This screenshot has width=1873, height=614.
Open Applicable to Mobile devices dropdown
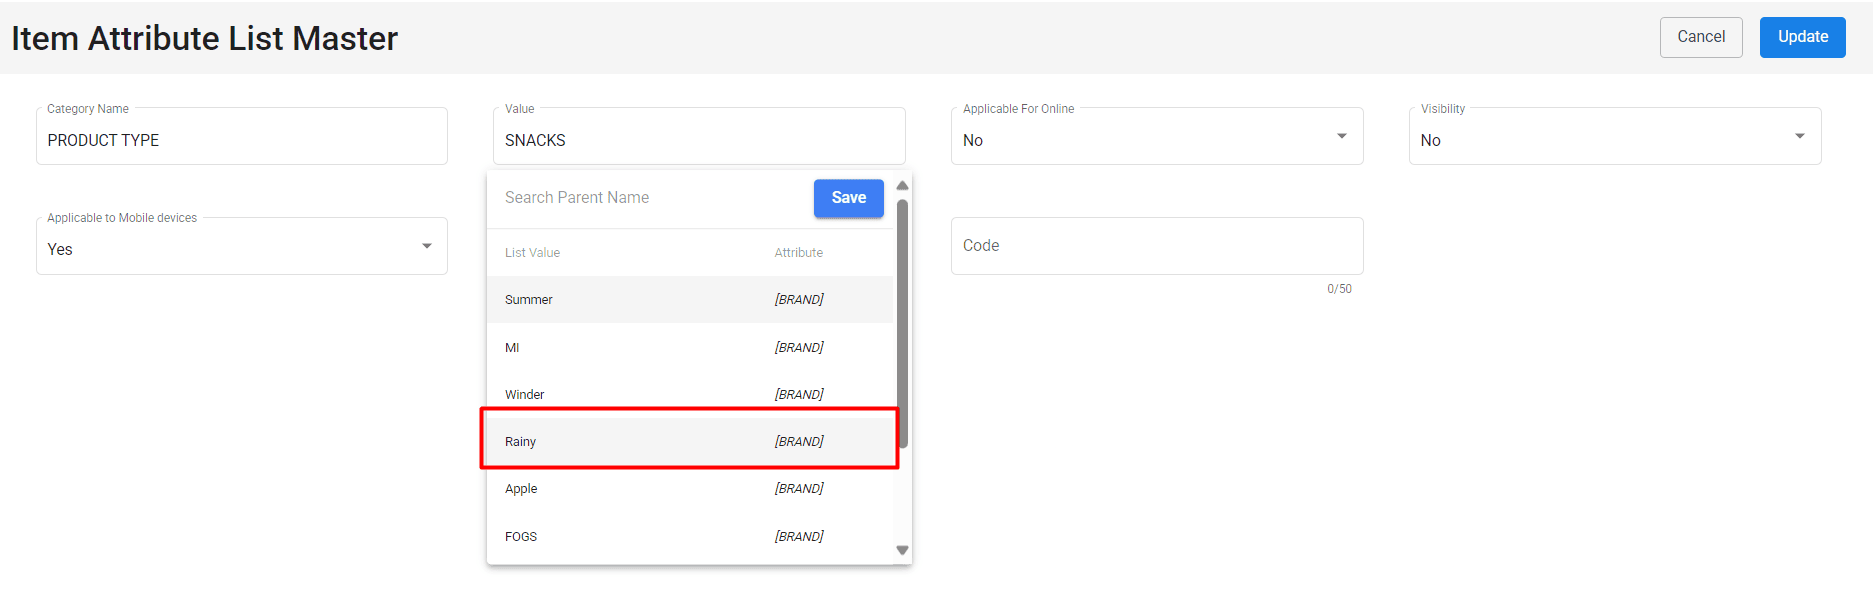[x=241, y=247]
